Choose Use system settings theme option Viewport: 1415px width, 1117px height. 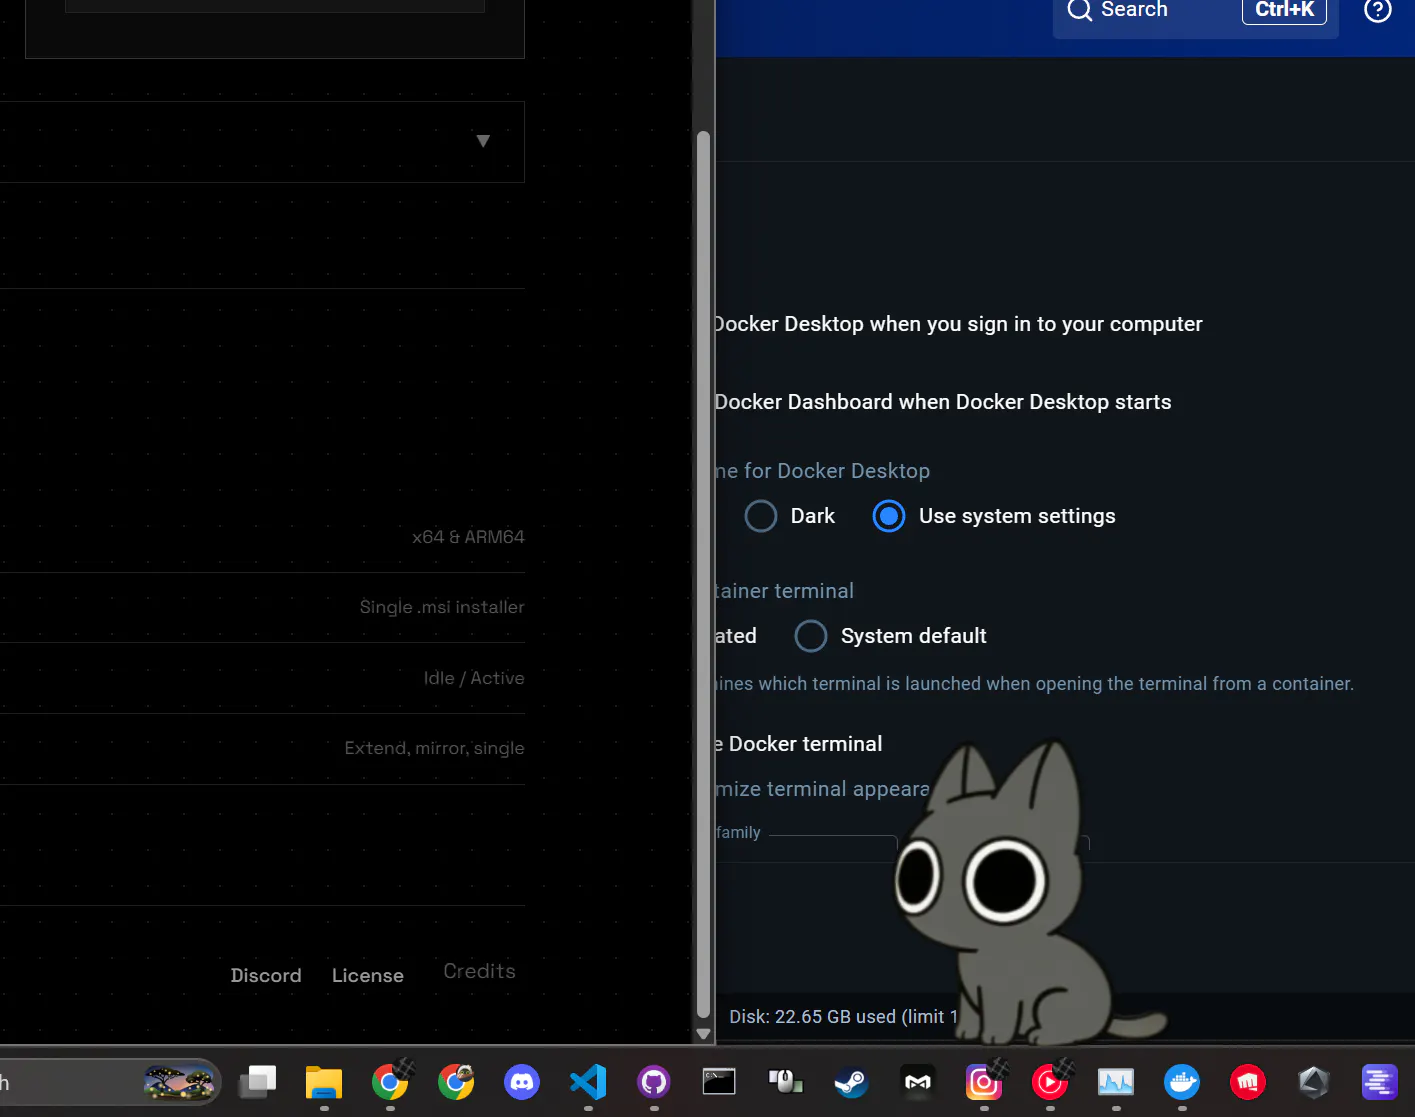(x=889, y=516)
